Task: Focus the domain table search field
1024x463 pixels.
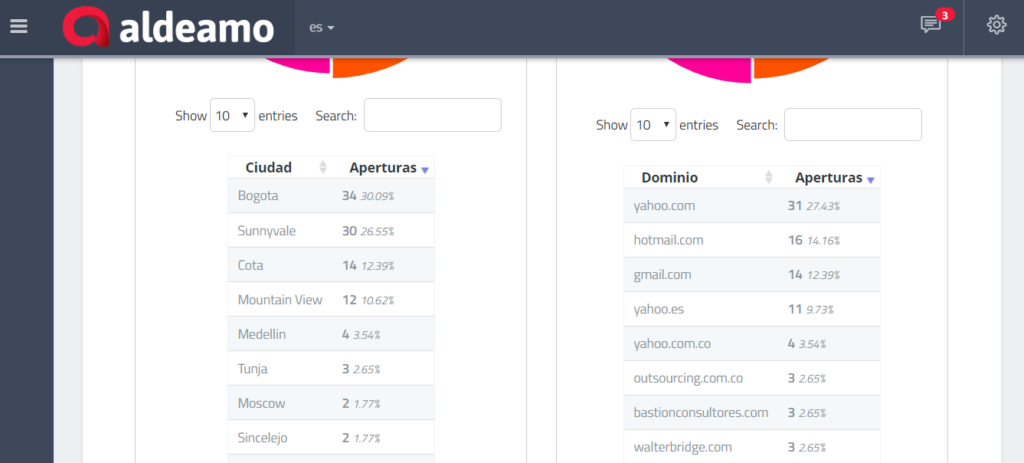Action: tap(852, 126)
